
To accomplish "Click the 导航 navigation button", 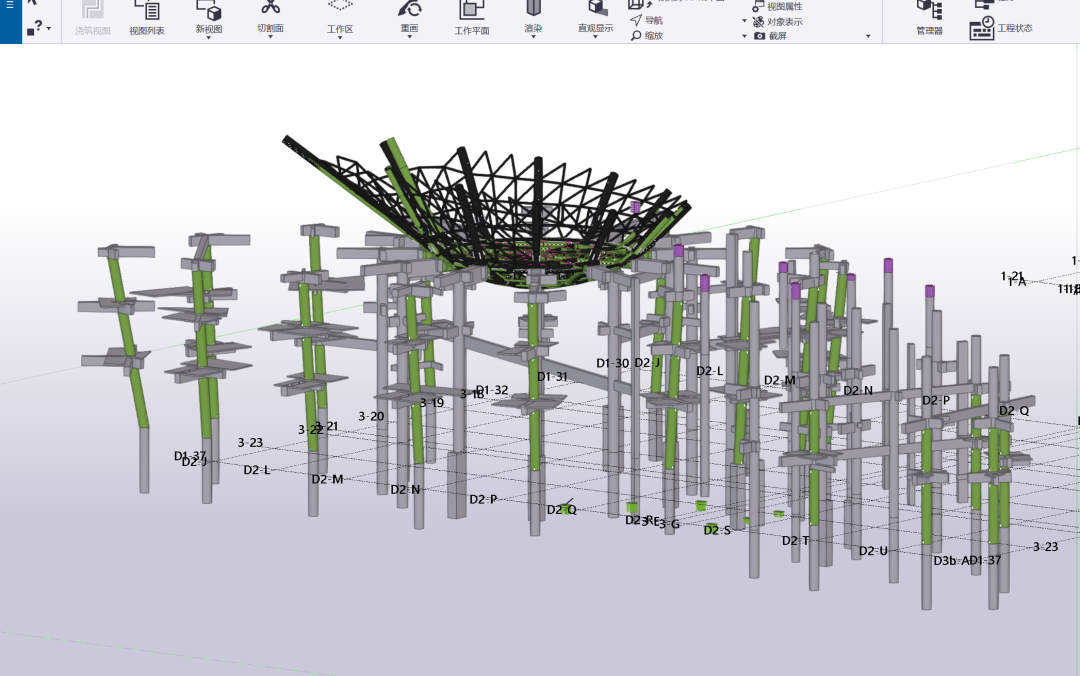I will 647,21.
